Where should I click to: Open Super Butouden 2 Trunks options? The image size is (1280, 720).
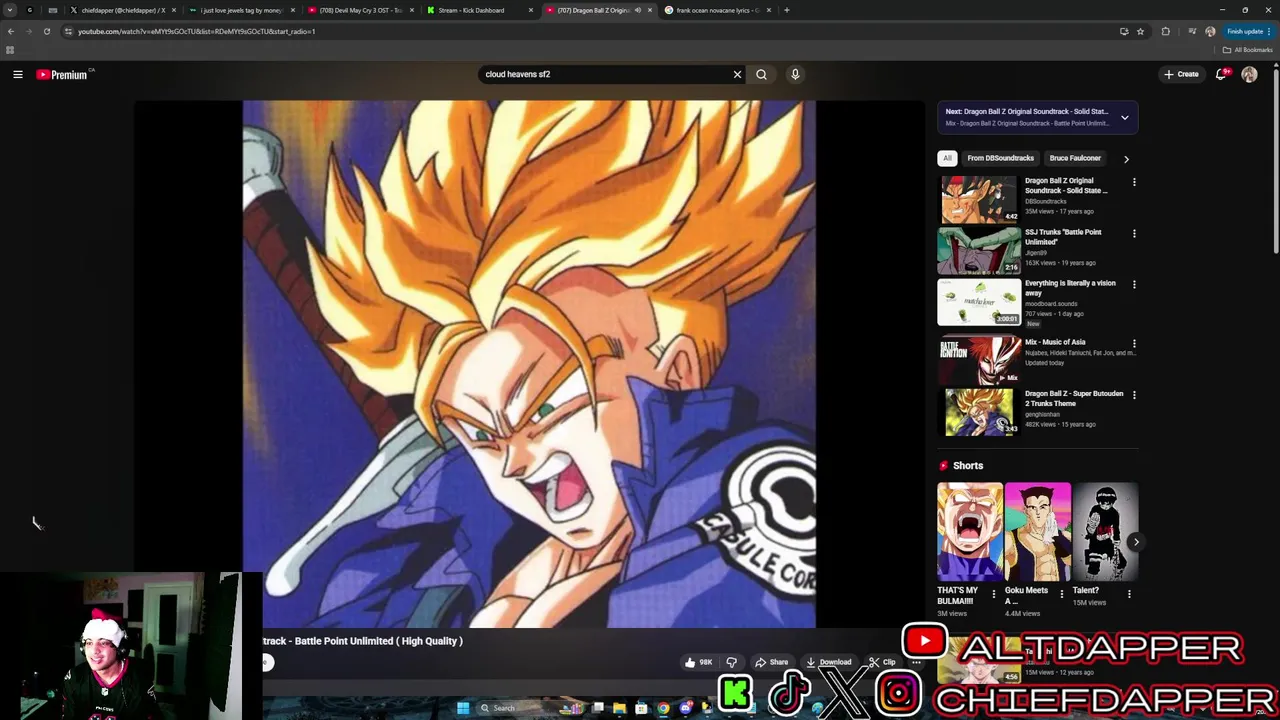click(x=1134, y=394)
